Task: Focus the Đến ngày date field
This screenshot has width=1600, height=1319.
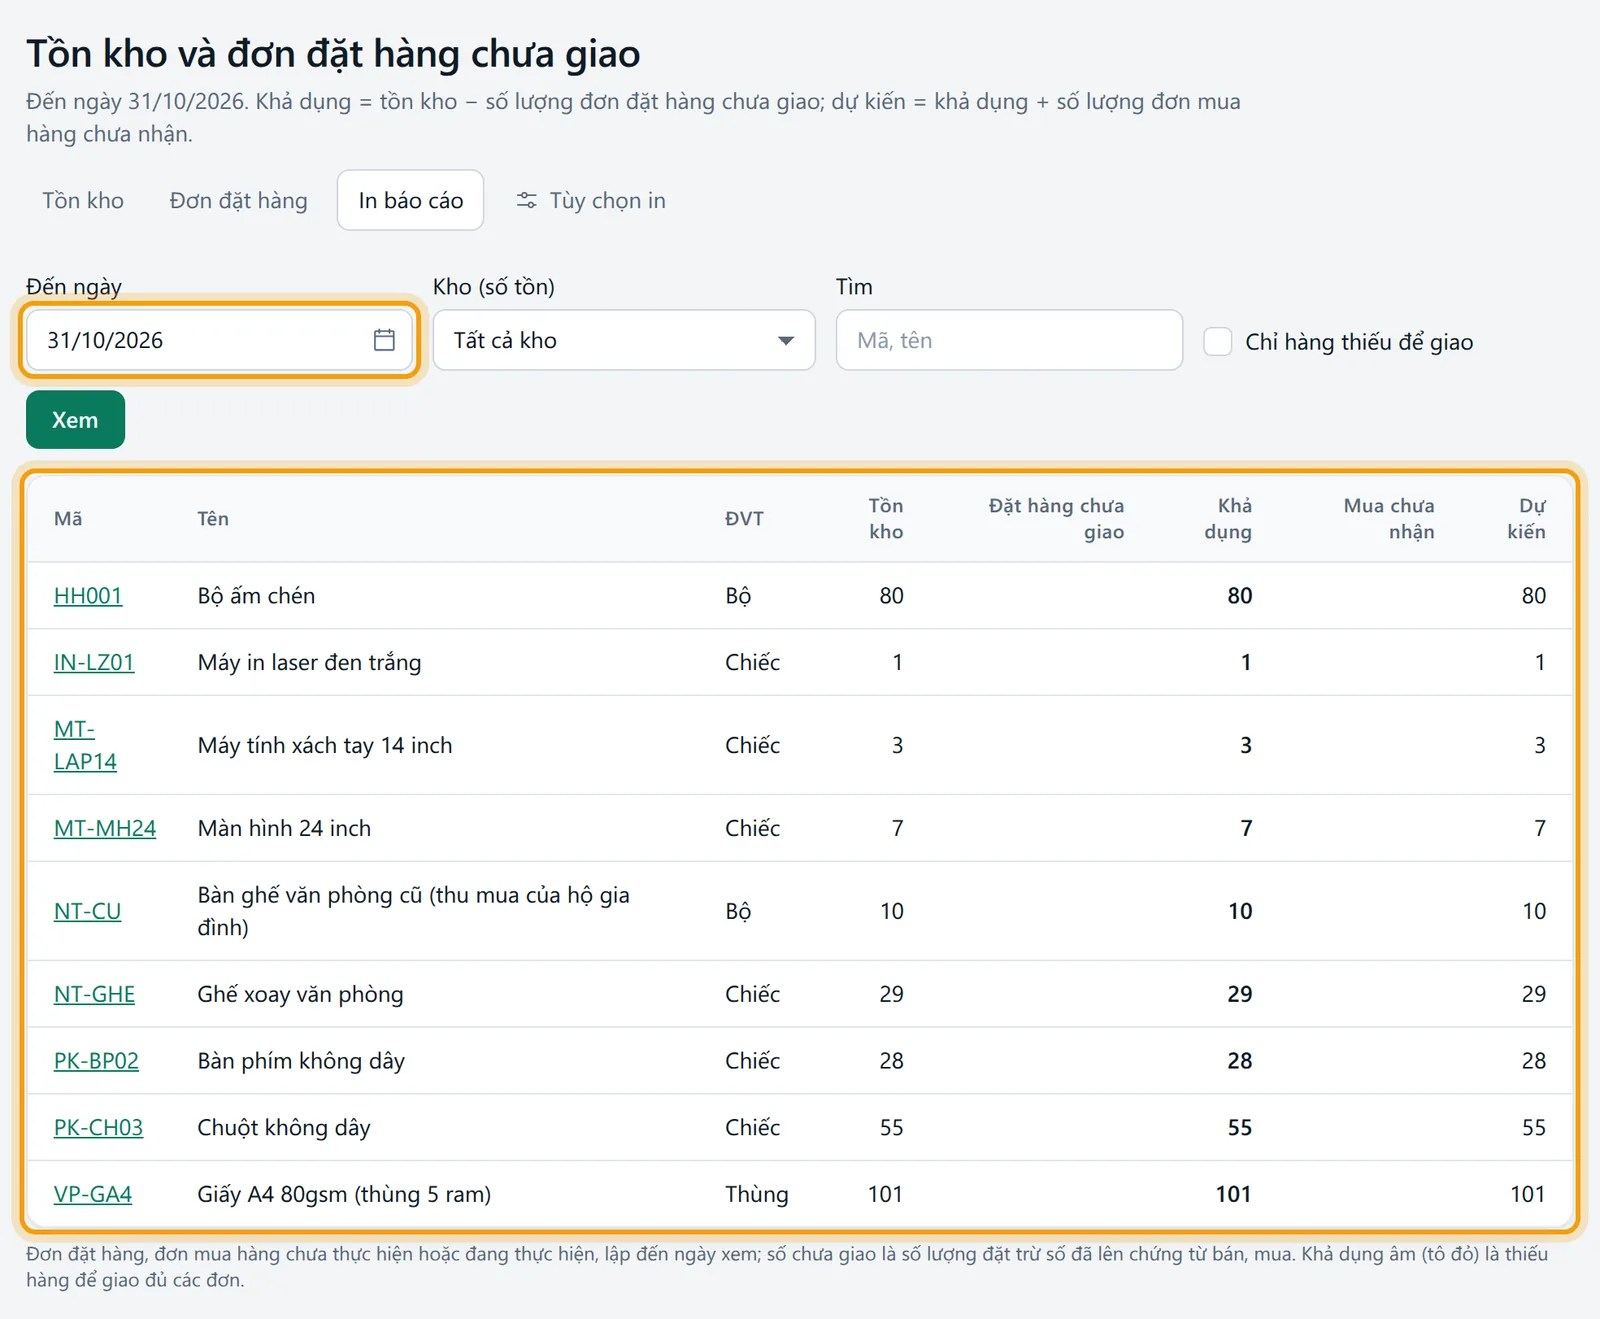Action: [x=220, y=340]
